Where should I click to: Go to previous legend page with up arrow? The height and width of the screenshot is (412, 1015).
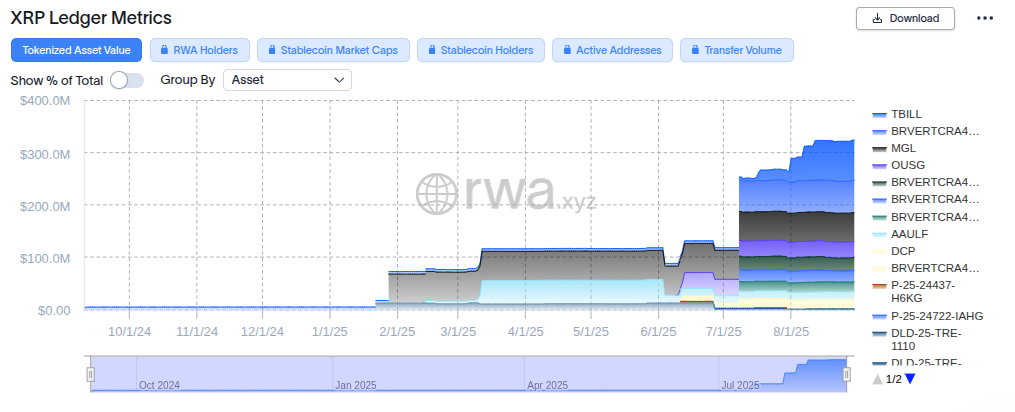point(878,379)
